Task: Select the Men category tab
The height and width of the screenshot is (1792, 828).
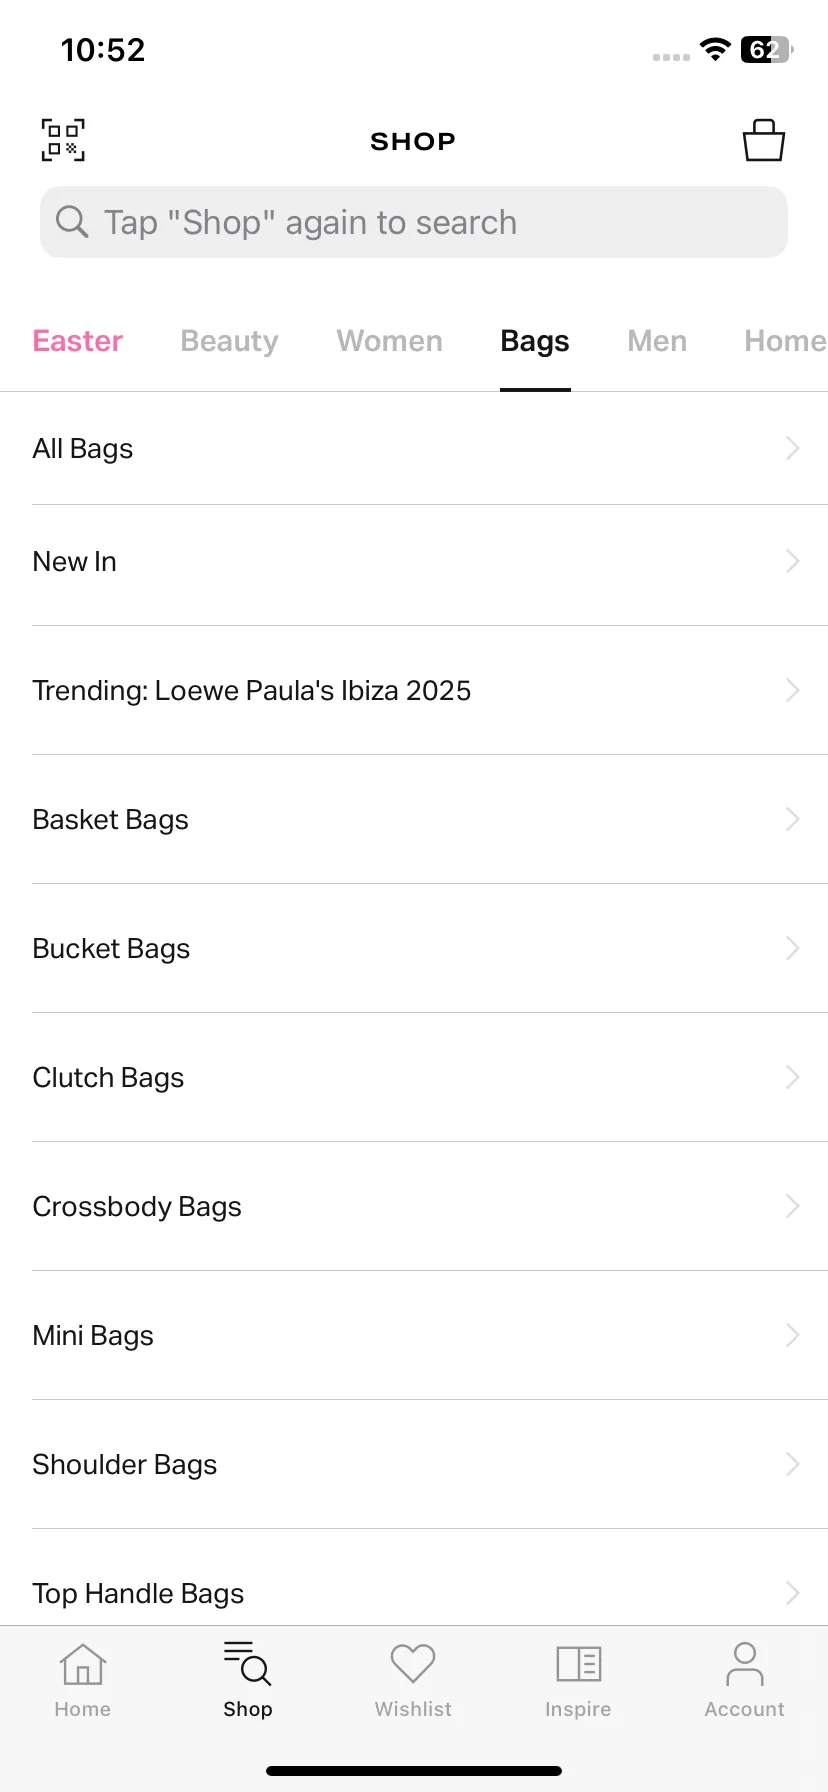Action: point(657,341)
